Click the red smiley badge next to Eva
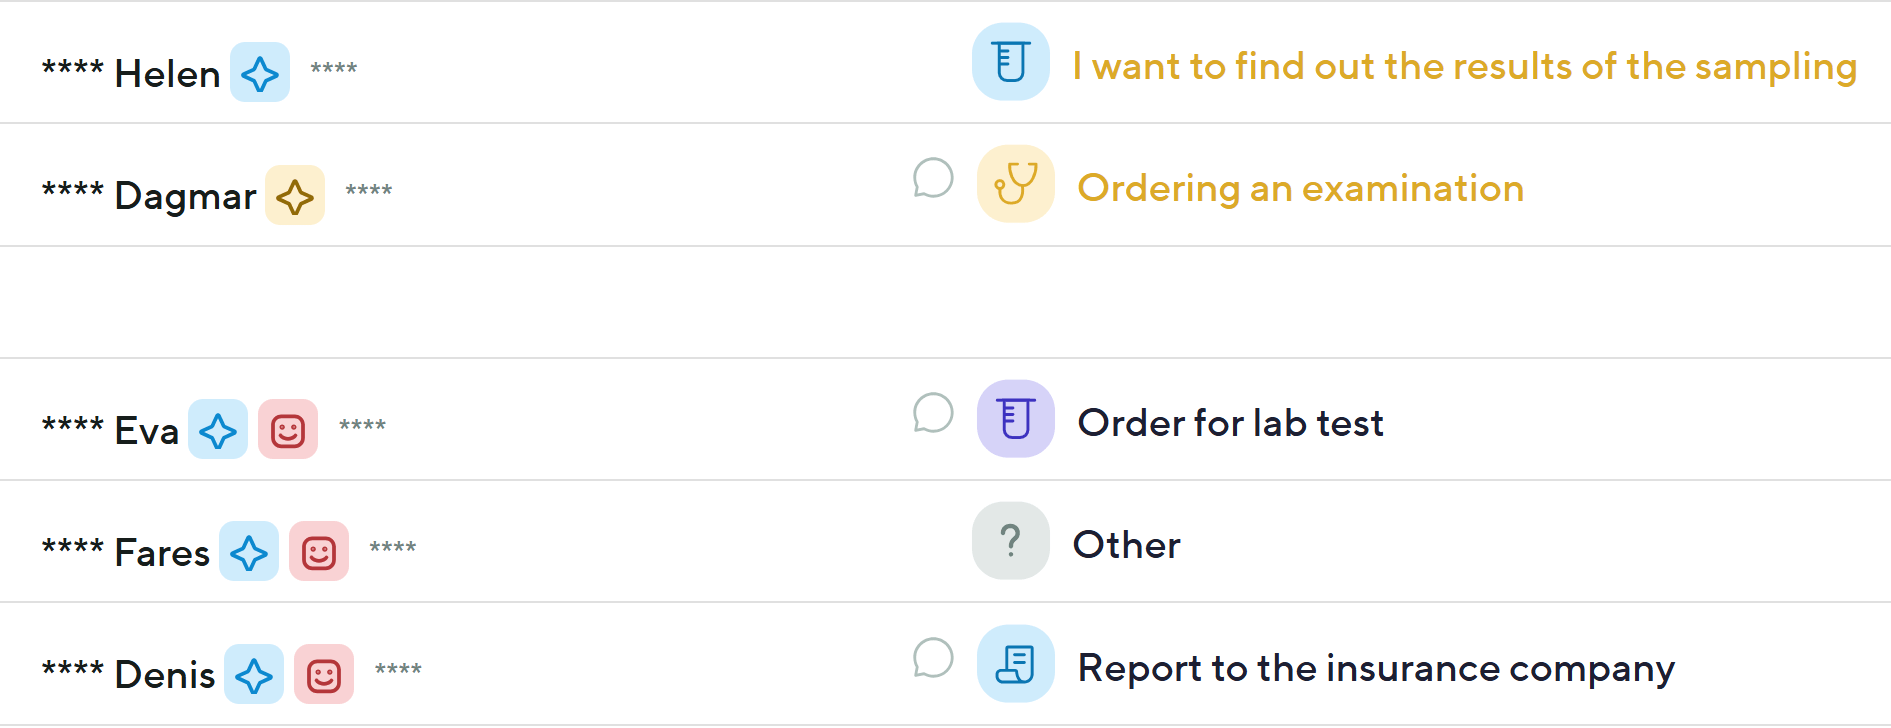This screenshot has height=728, width=1891. coord(288,430)
